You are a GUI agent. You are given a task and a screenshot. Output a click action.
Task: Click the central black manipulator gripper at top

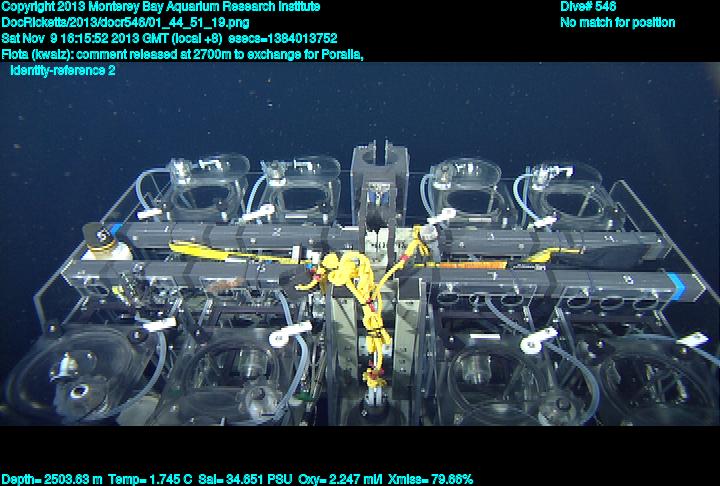(x=381, y=165)
